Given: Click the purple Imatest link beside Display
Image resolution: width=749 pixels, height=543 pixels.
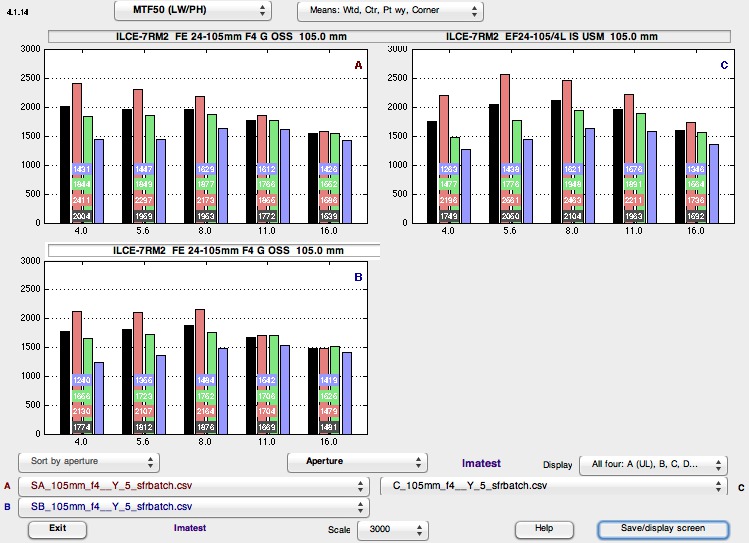Looking at the screenshot, I should point(481,464).
